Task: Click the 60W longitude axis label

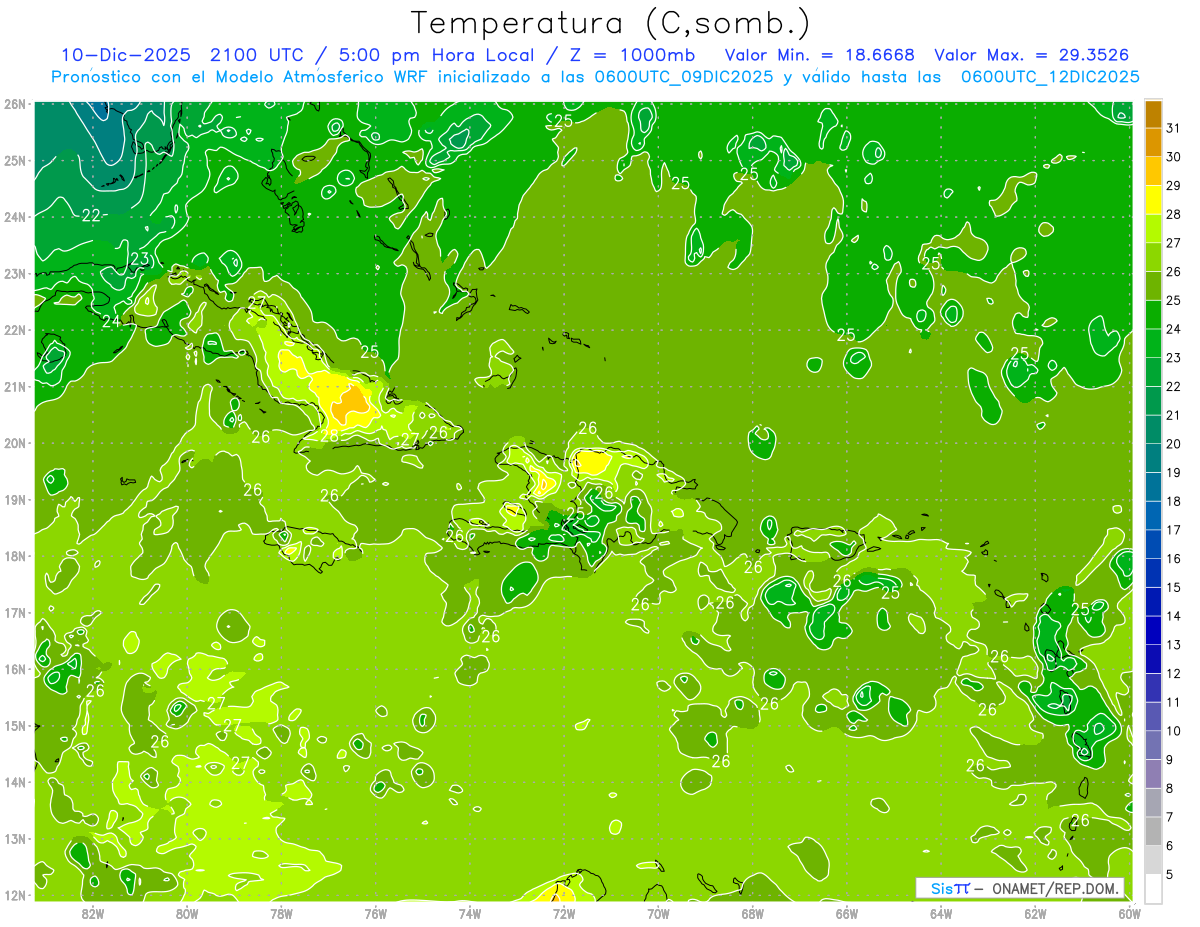Action: coord(1129,913)
